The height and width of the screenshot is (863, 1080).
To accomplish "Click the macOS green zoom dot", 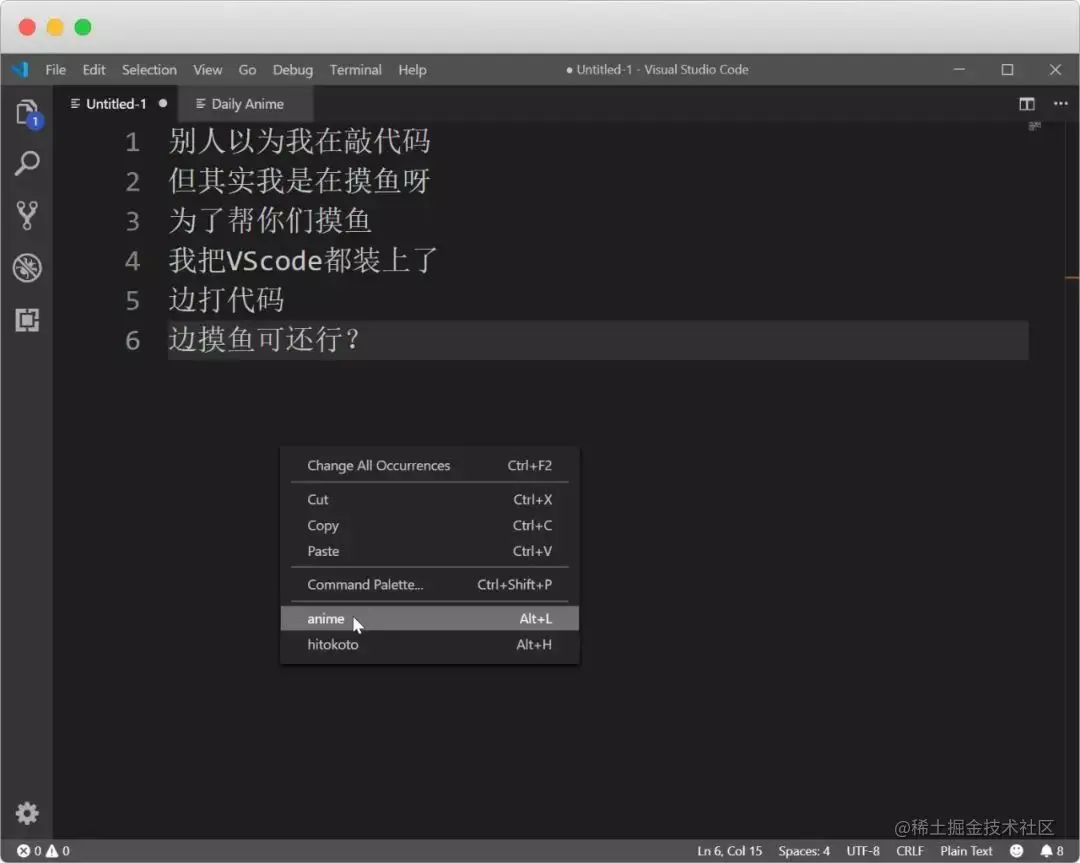I will [83, 27].
